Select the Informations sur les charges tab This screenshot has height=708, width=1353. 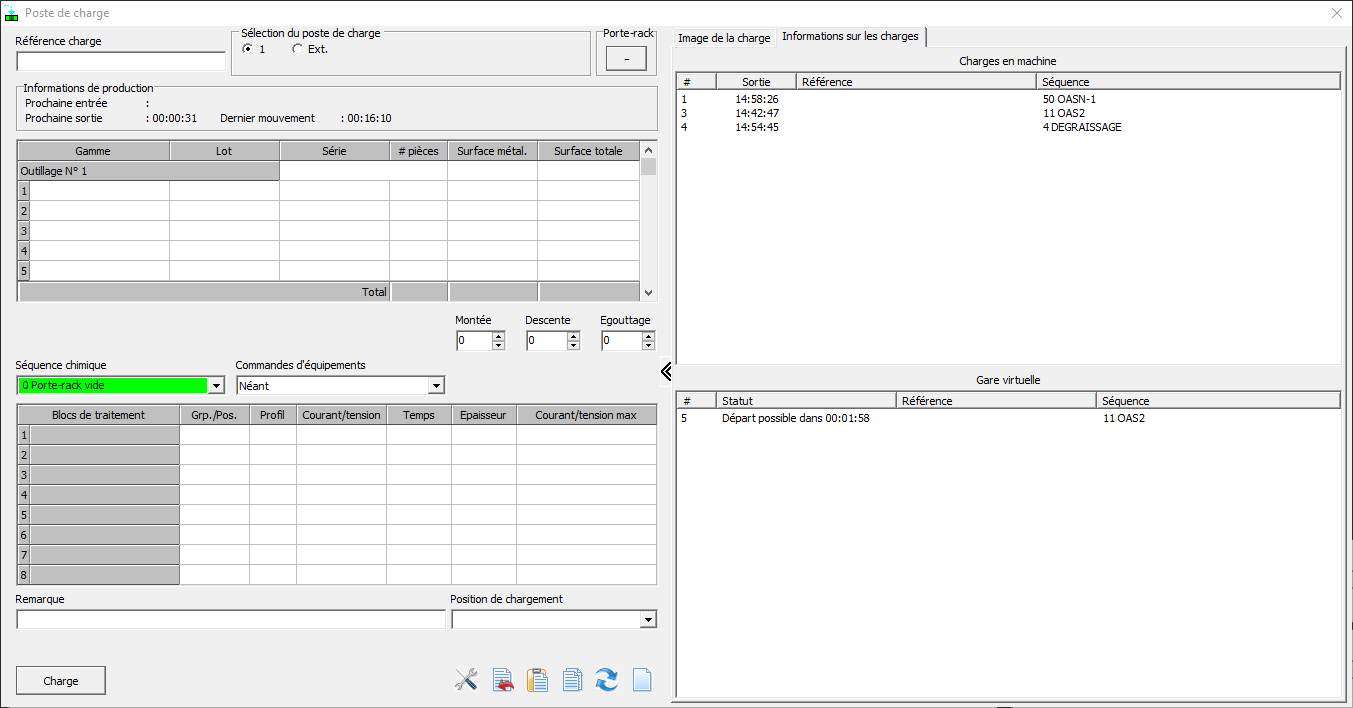850,37
